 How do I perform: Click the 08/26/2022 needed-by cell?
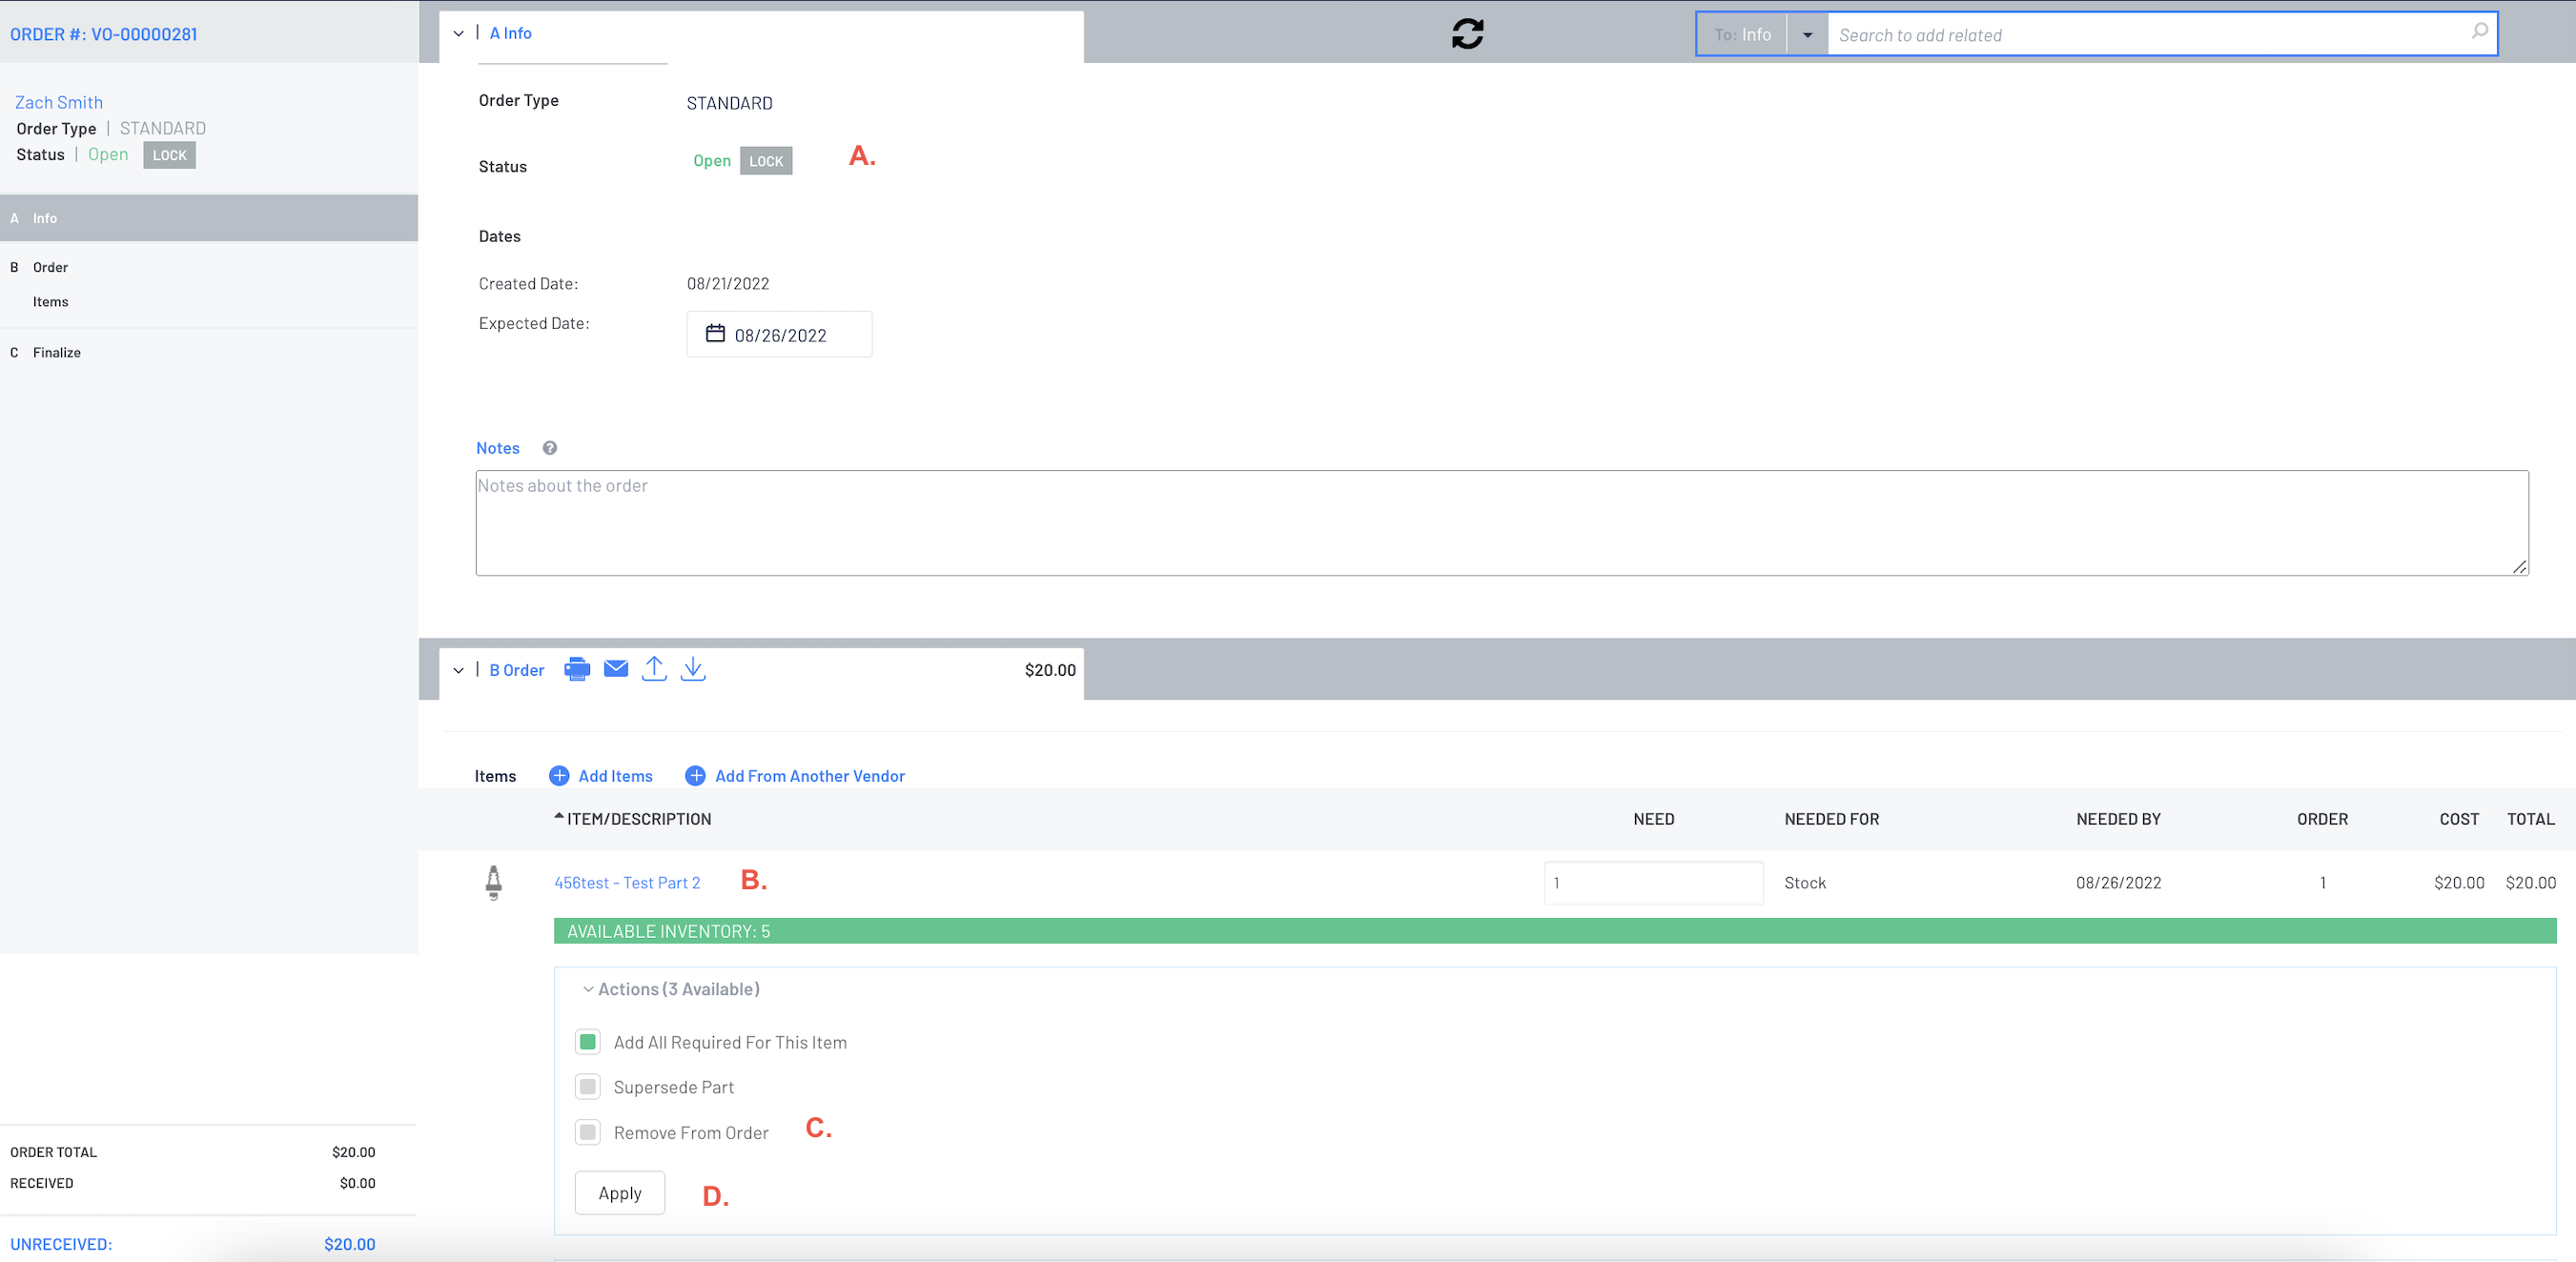(x=2119, y=883)
